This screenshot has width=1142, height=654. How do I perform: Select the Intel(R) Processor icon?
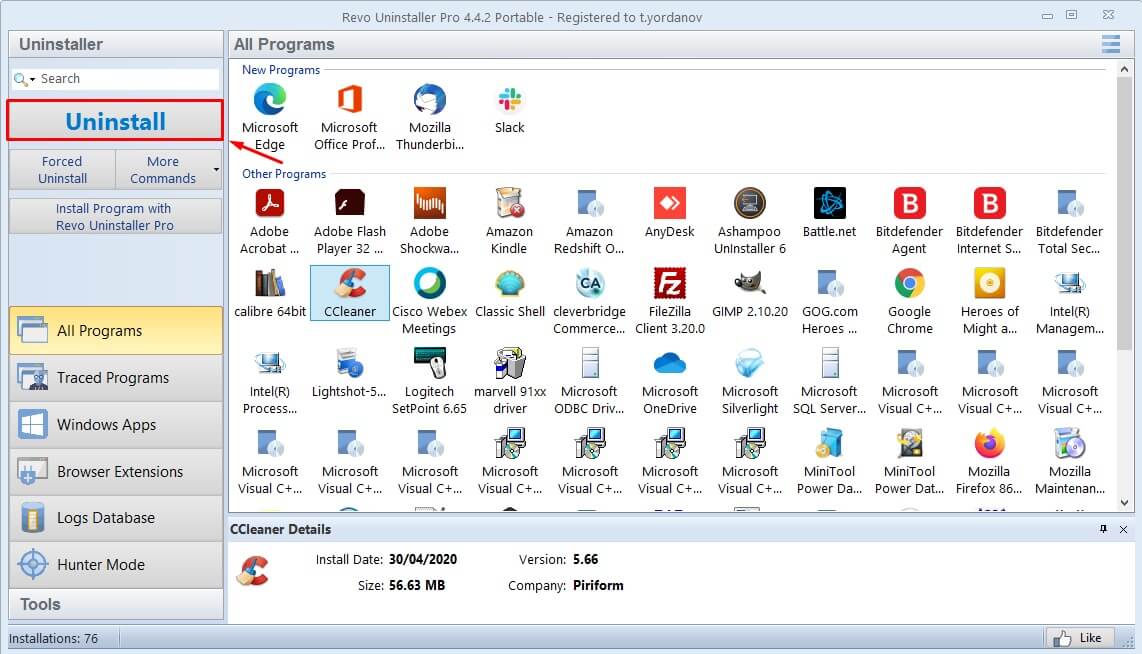(269, 363)
